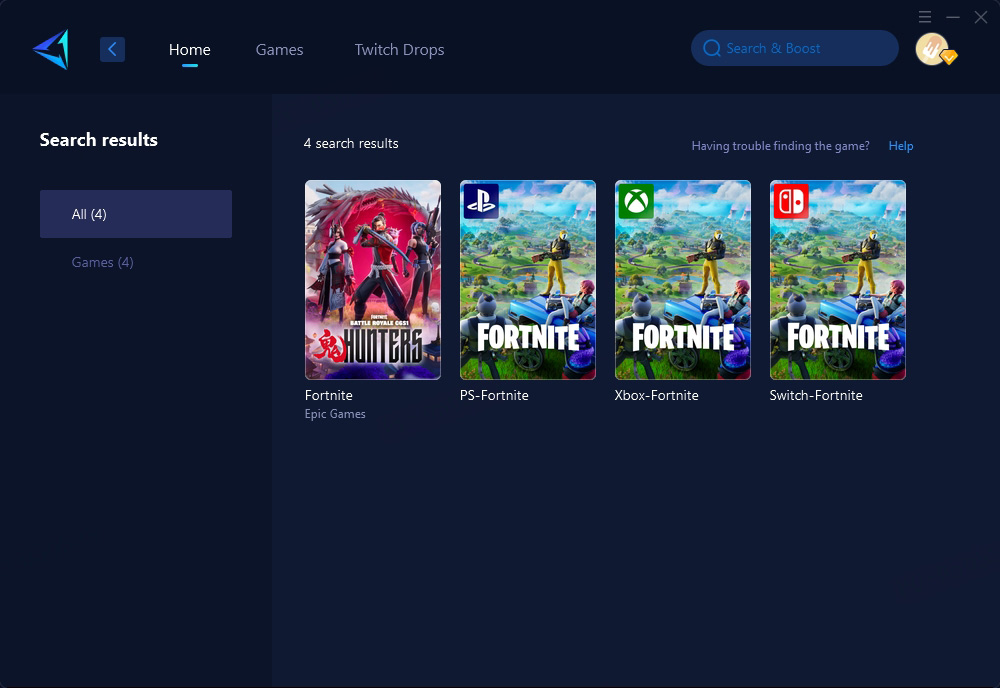Open the Switch-Fortnite cover thumbnail
The height and width of the screenshot is (688, 1000).
pyautogui.click(x=837, y=280)
